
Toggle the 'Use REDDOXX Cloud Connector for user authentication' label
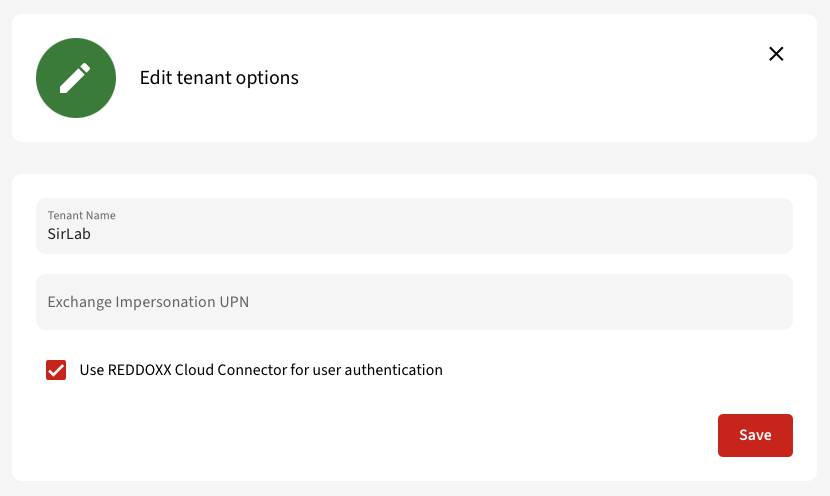pos(261,369)
